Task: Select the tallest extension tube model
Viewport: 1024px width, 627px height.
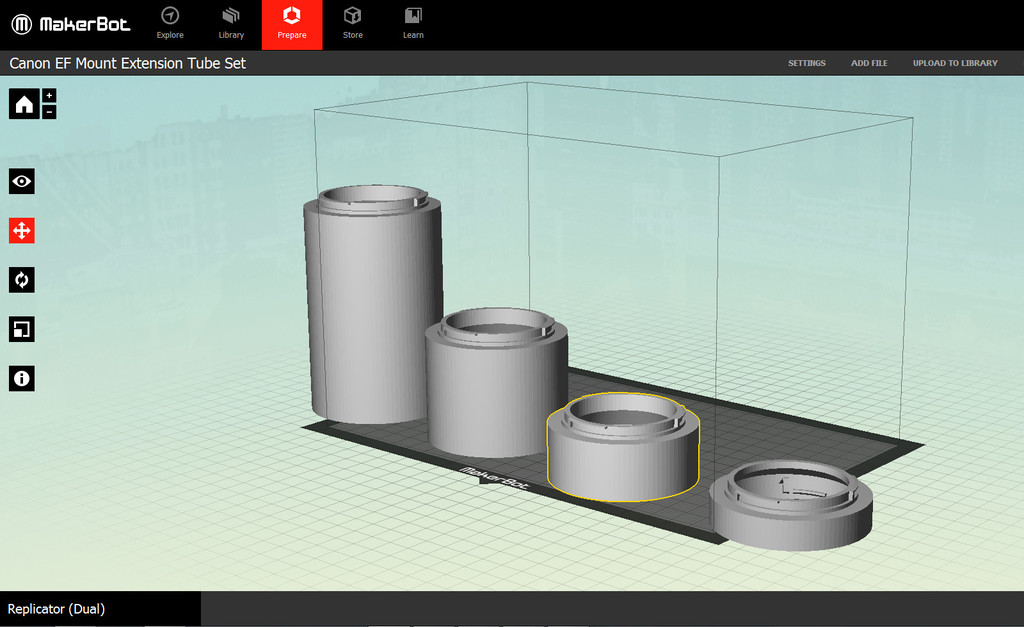Action: (x=372, y=310)
